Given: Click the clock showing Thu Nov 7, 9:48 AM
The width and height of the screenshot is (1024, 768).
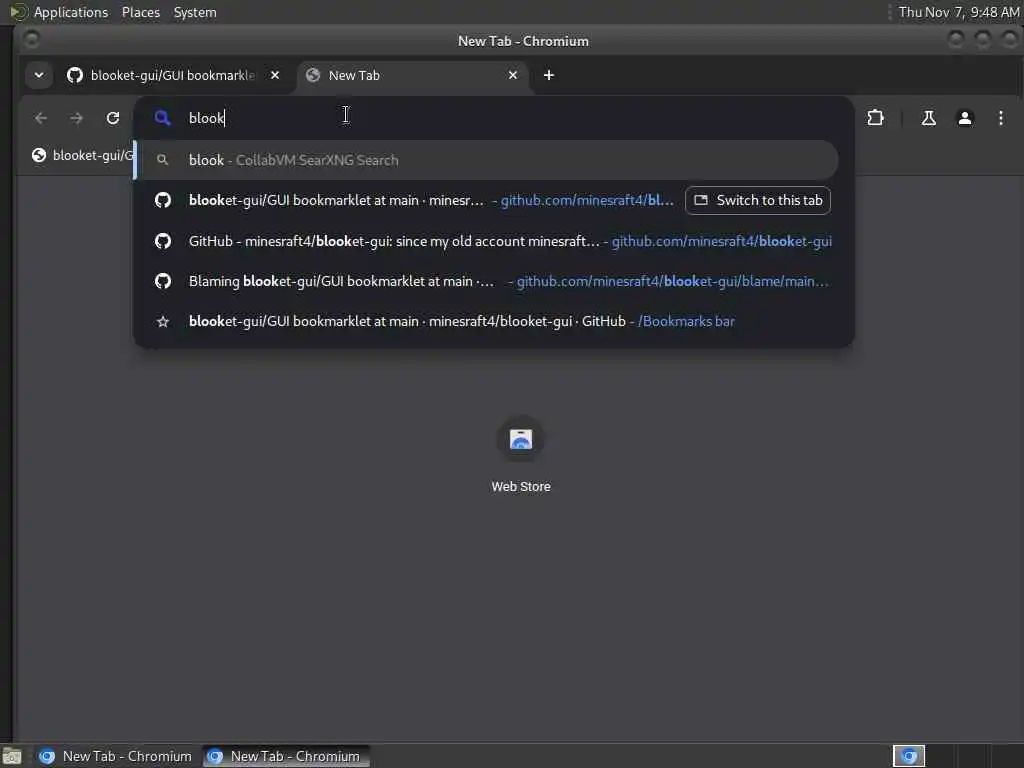Looking at the screenshot, I should point(958,12).
